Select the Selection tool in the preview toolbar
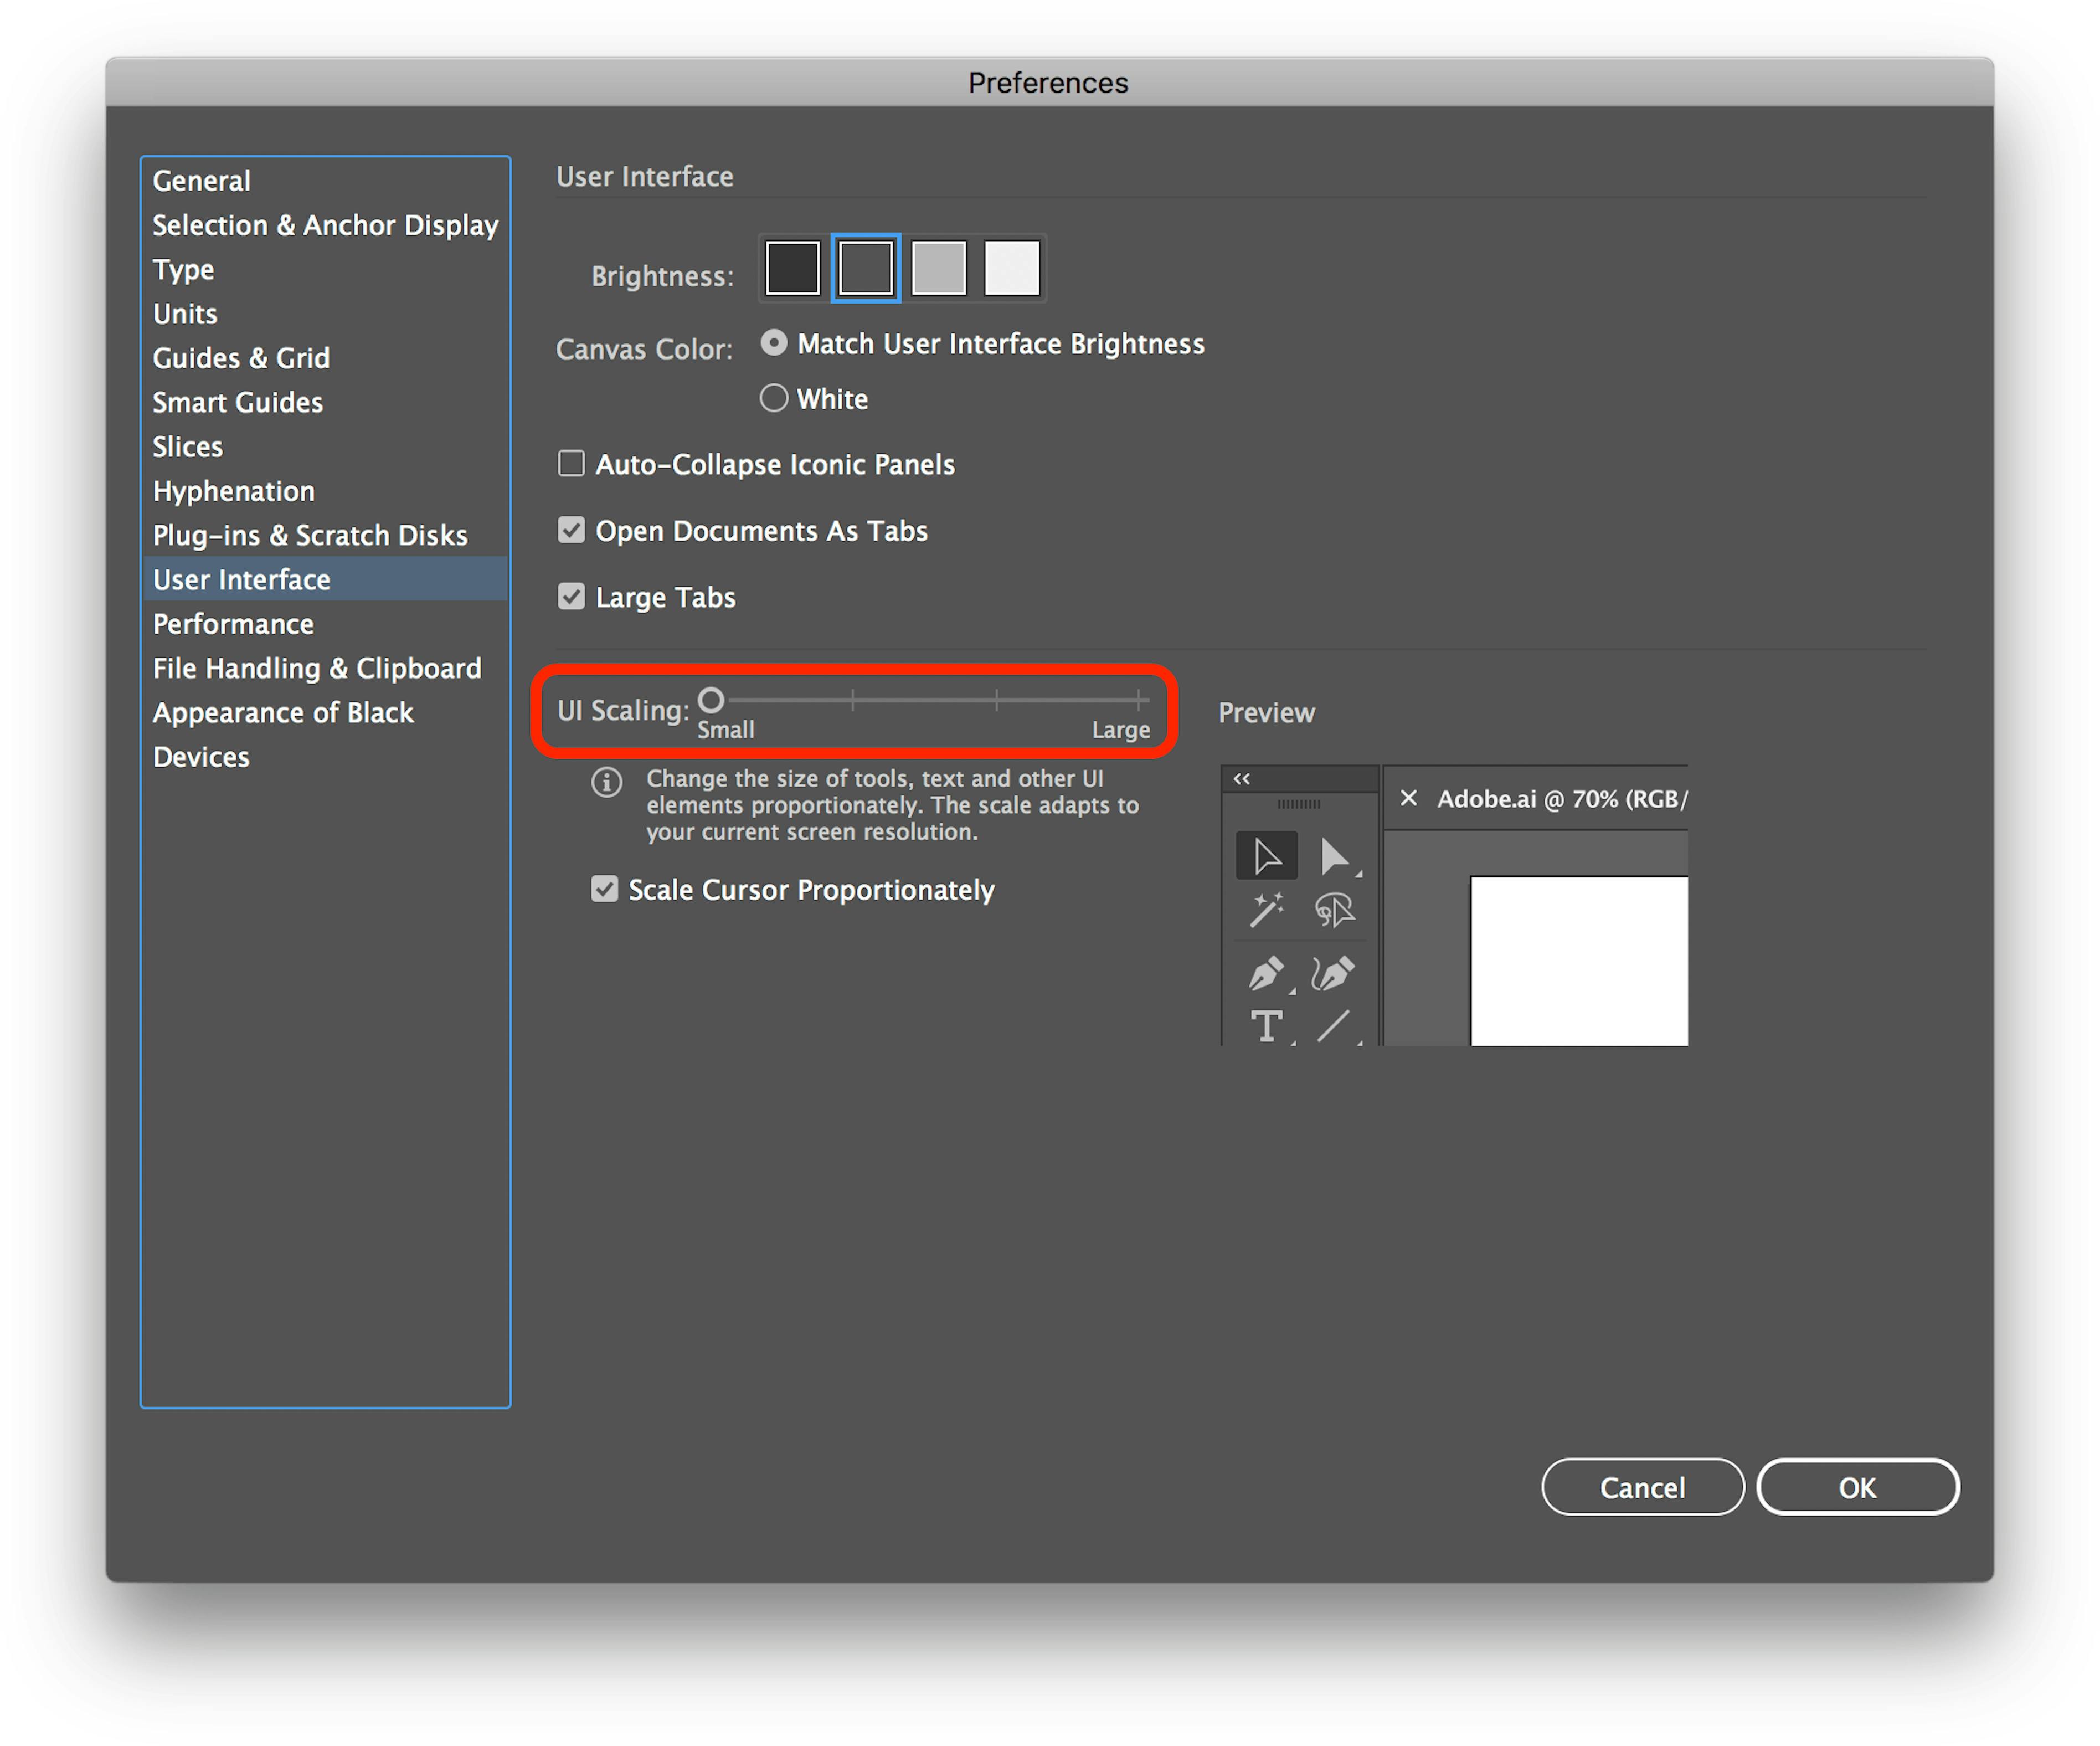The height and width of the screenshot is (1746, 2100). tap(1266, 855)
